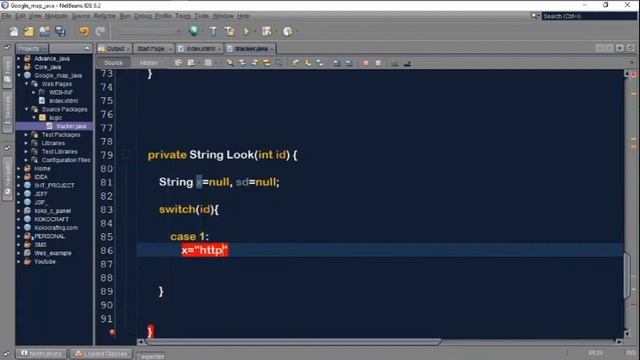Expand the WEB-INF folder
The image size is (640, 360).
(x=34, y=92)
